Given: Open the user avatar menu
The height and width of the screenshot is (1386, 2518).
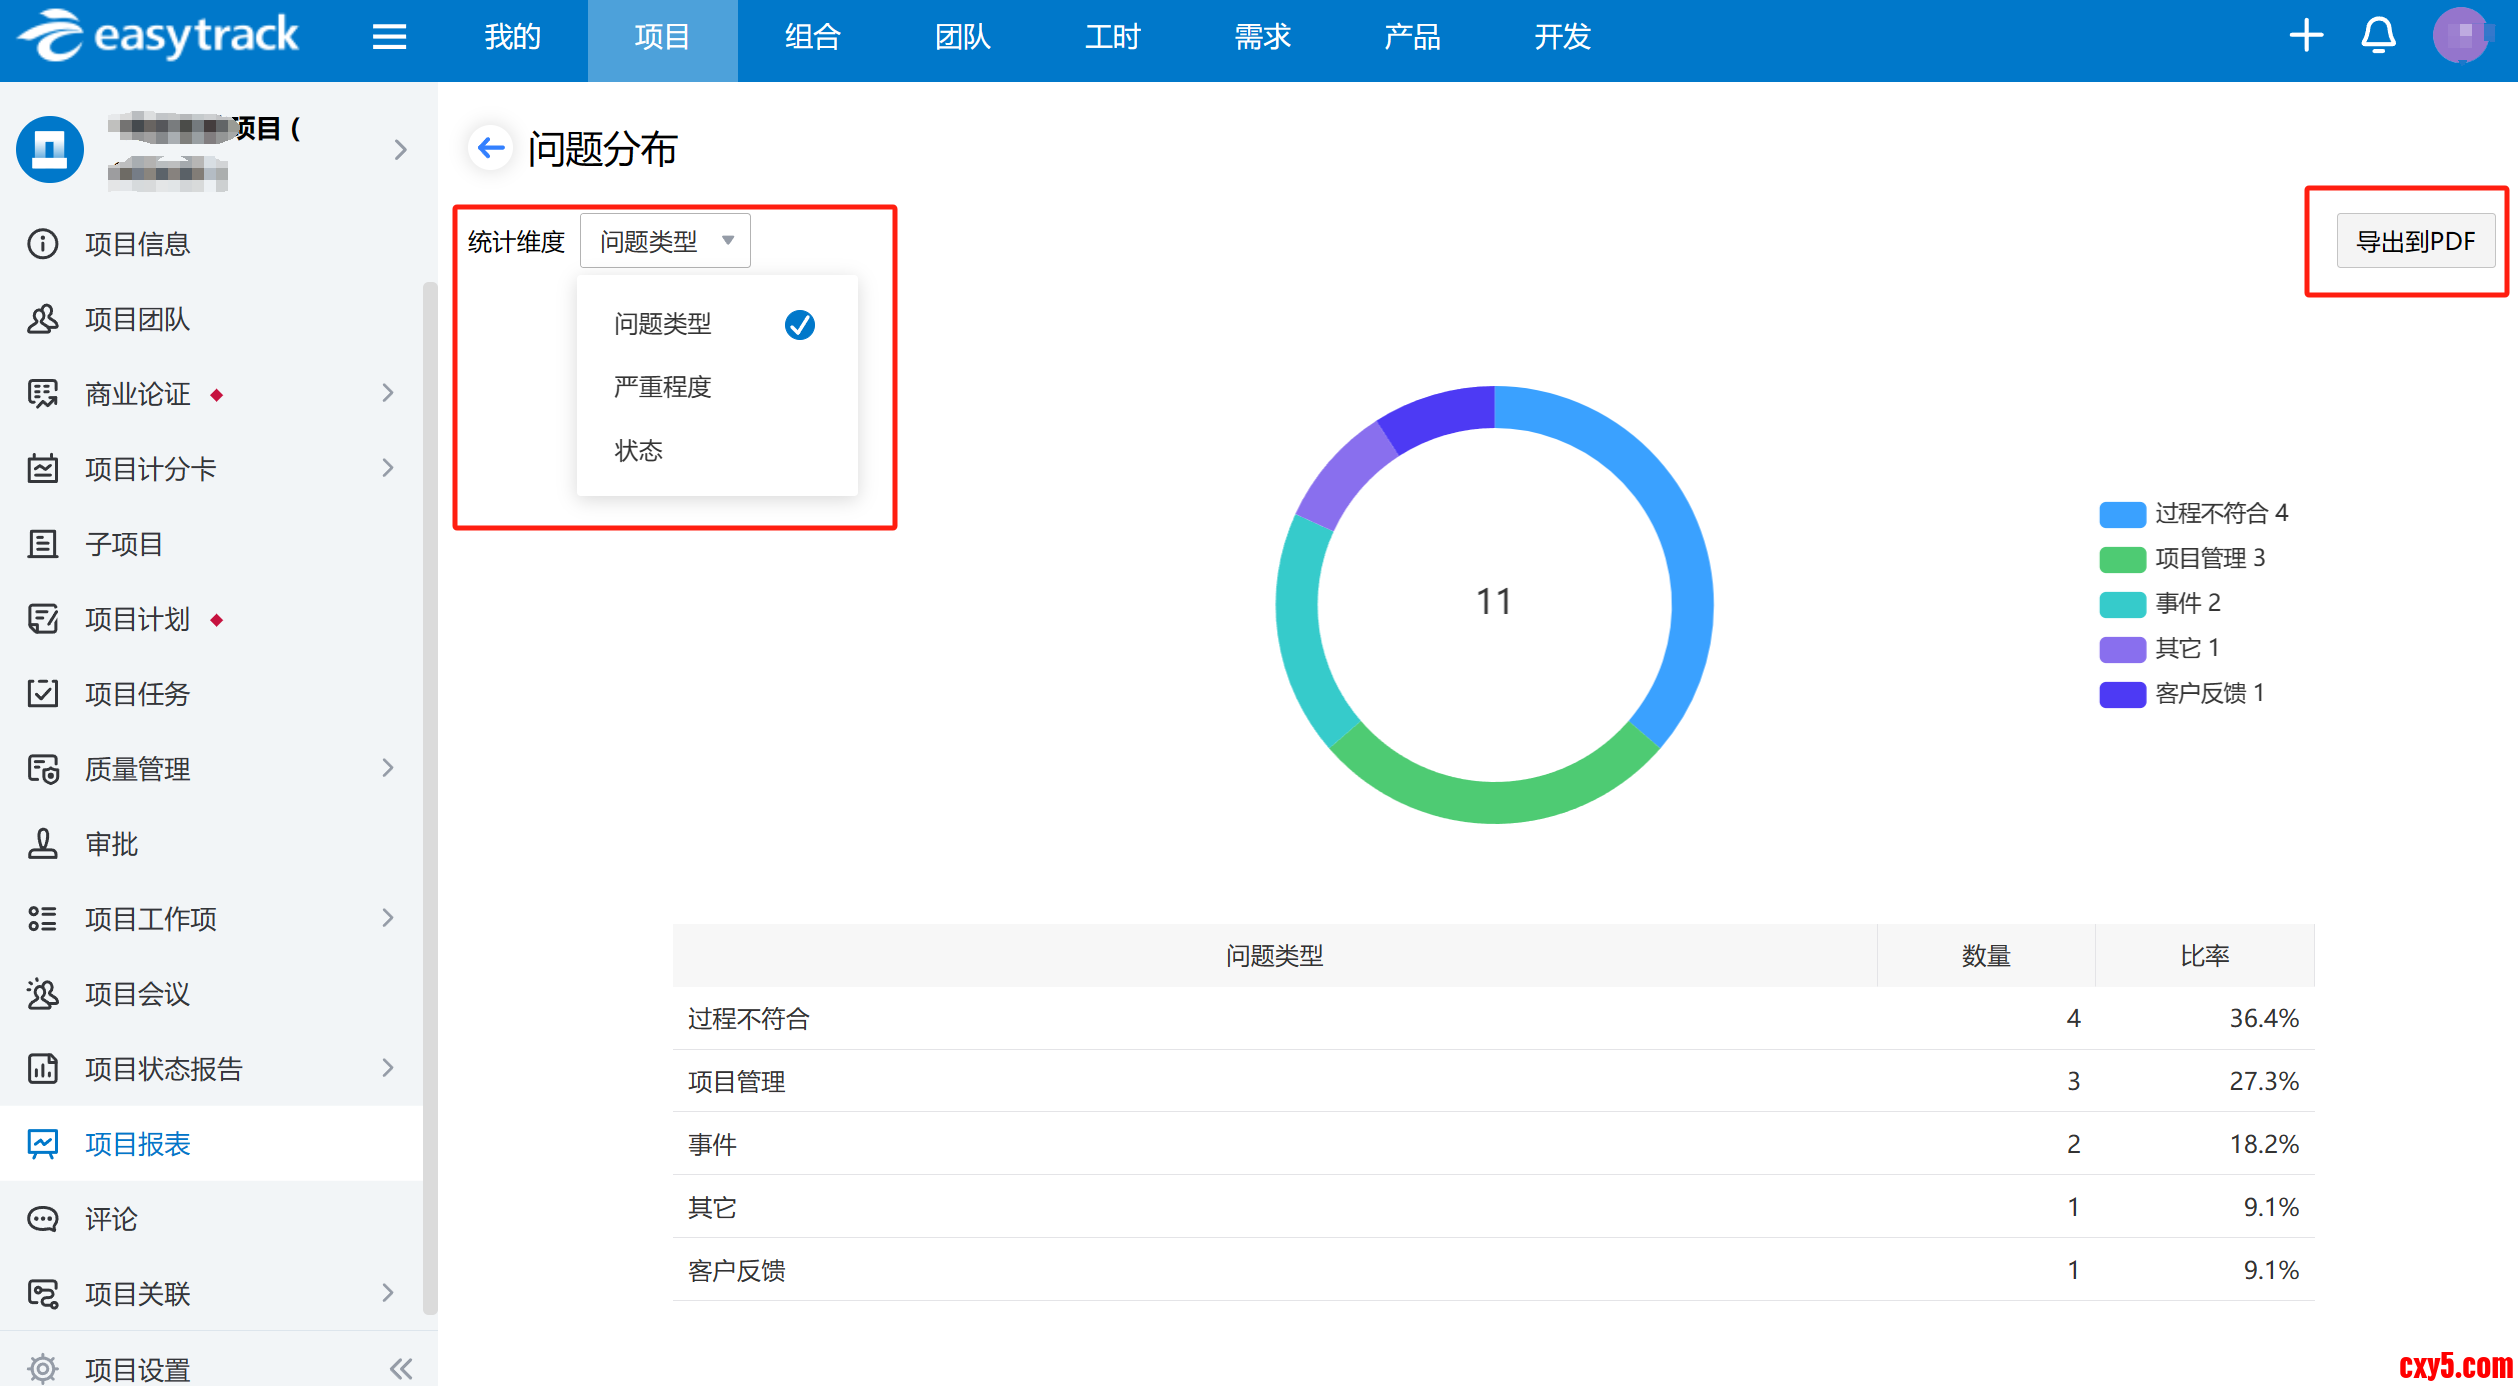Looking at the screenshot, I should click(2460, 36).
